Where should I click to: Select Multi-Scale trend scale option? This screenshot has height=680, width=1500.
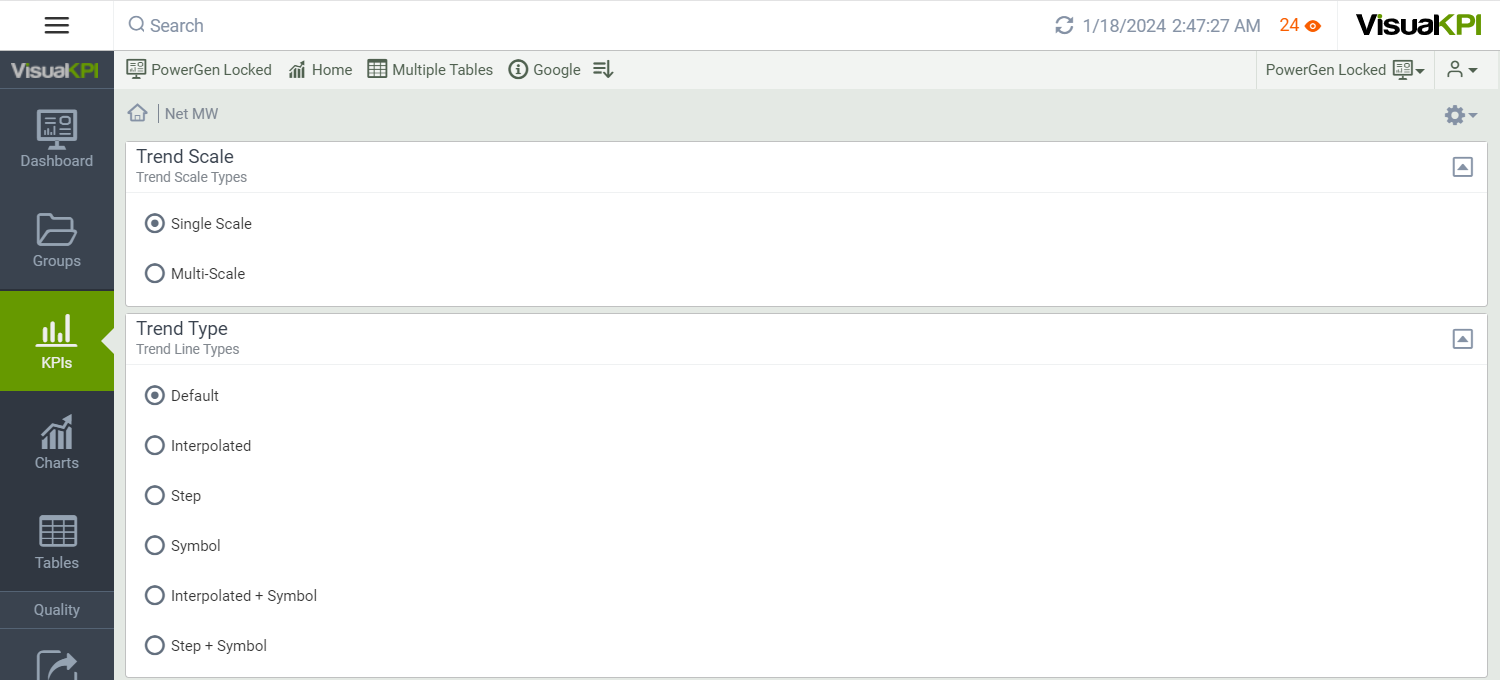coord(155,273)
